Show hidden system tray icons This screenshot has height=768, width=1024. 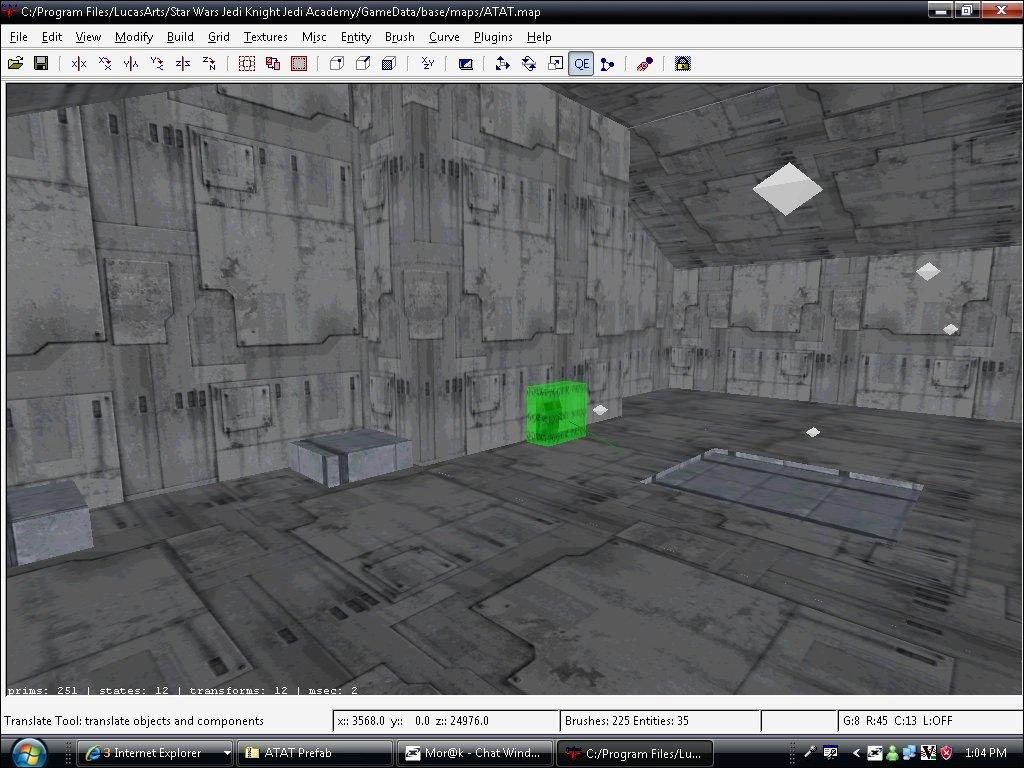point(856,753)
